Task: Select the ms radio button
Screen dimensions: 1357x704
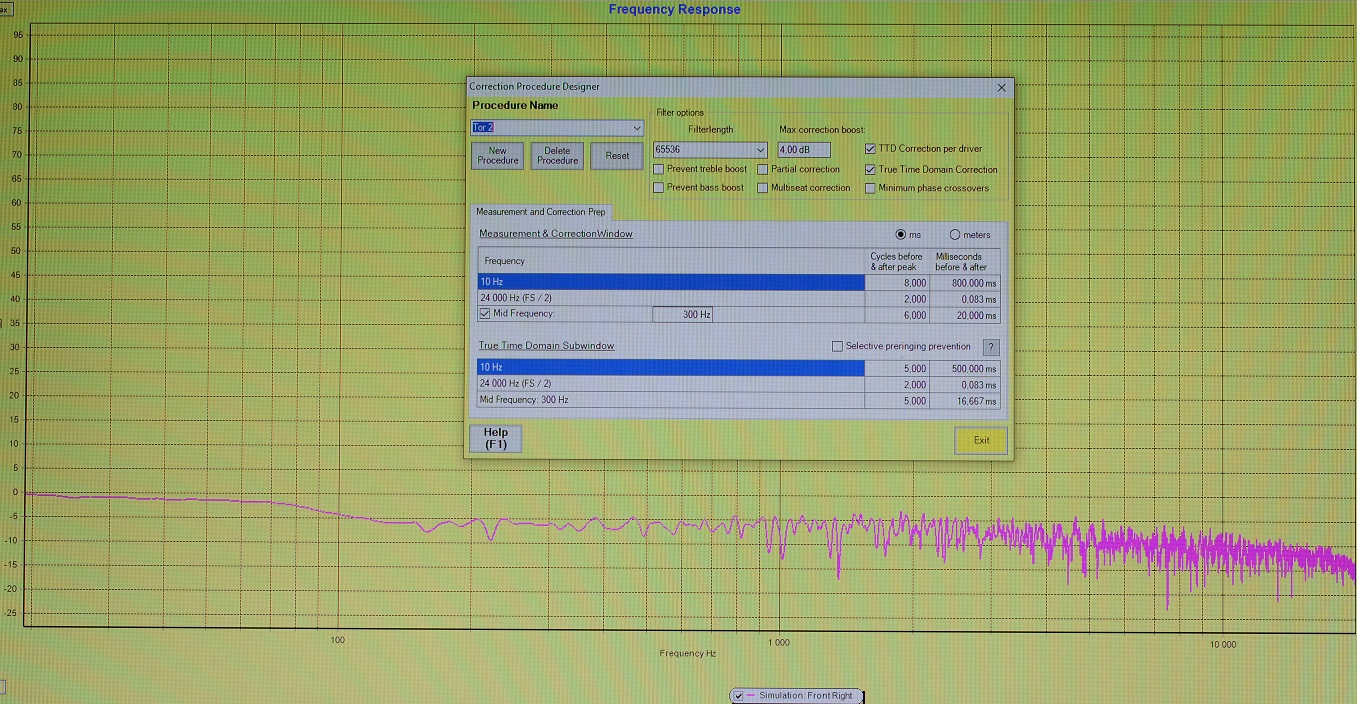Action: click(x=901, y=235)
